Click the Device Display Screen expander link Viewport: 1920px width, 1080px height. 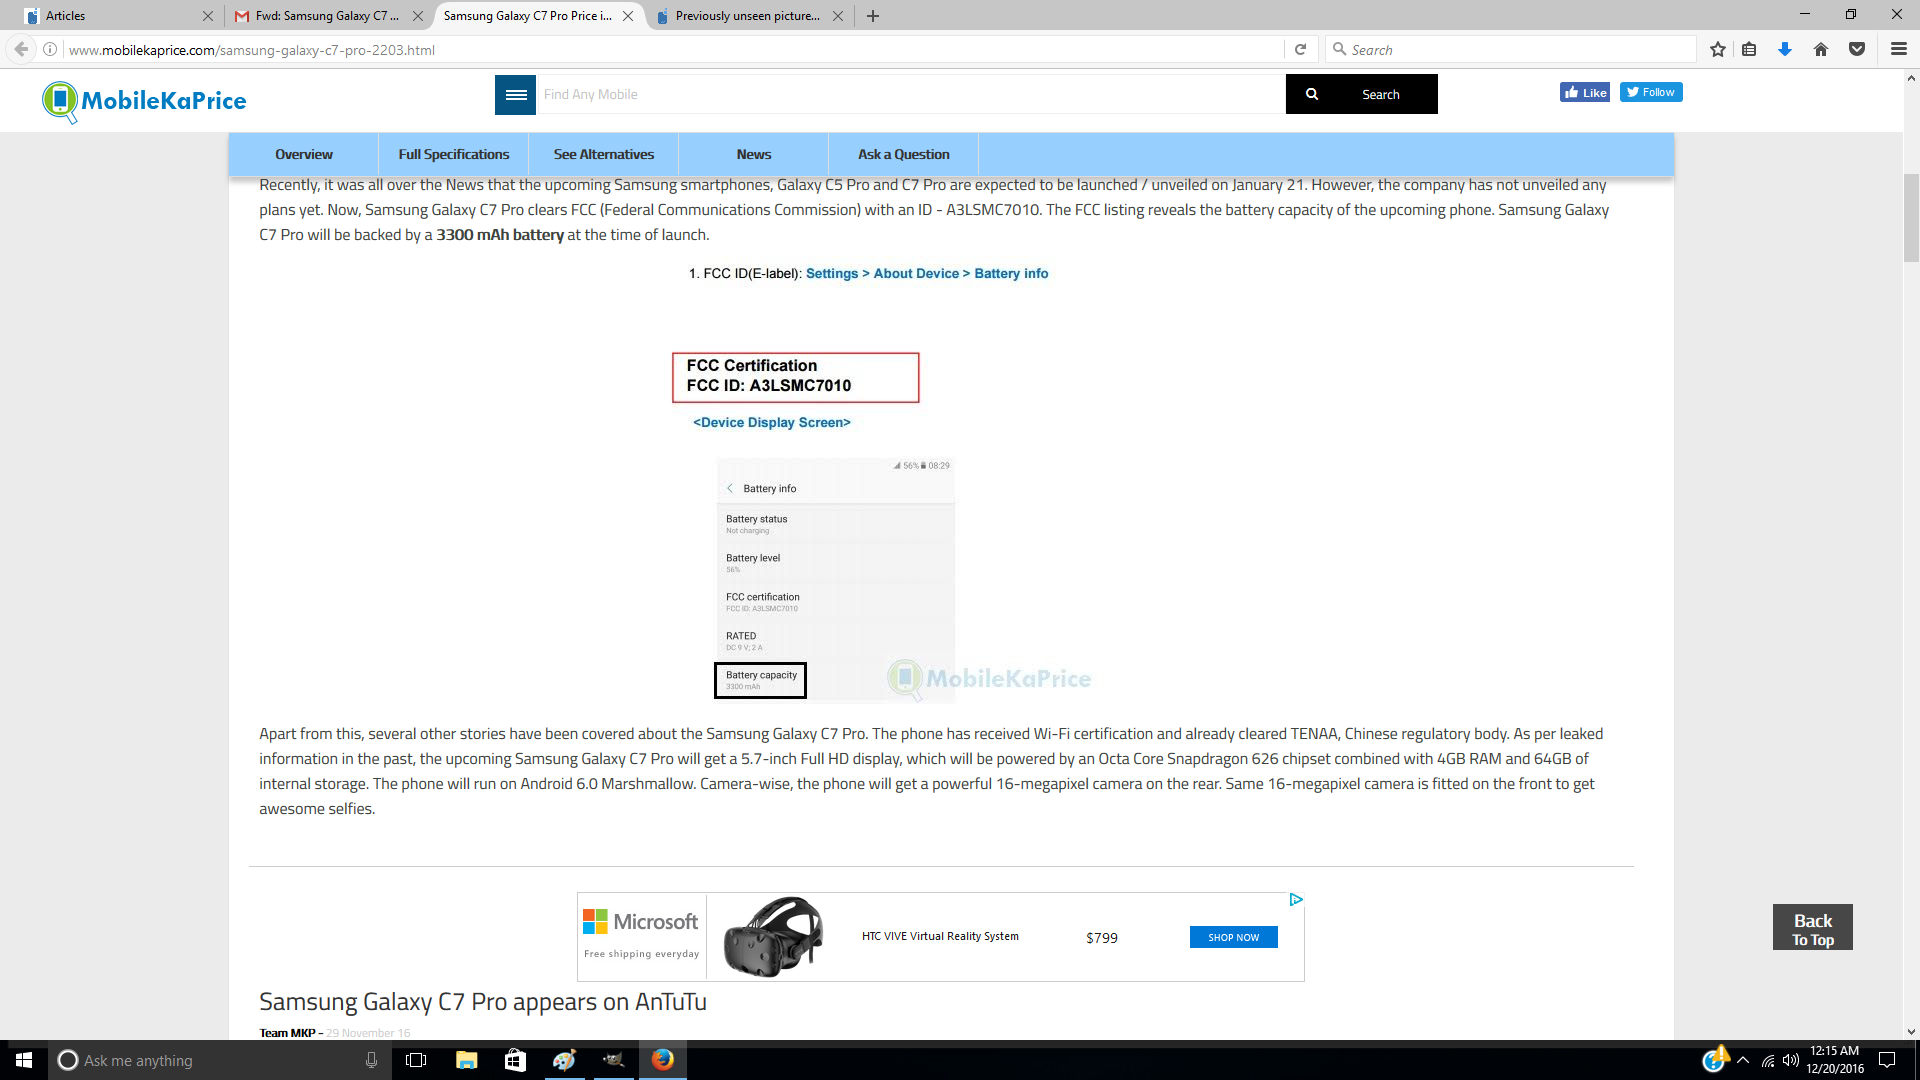[x=771, y=422]
